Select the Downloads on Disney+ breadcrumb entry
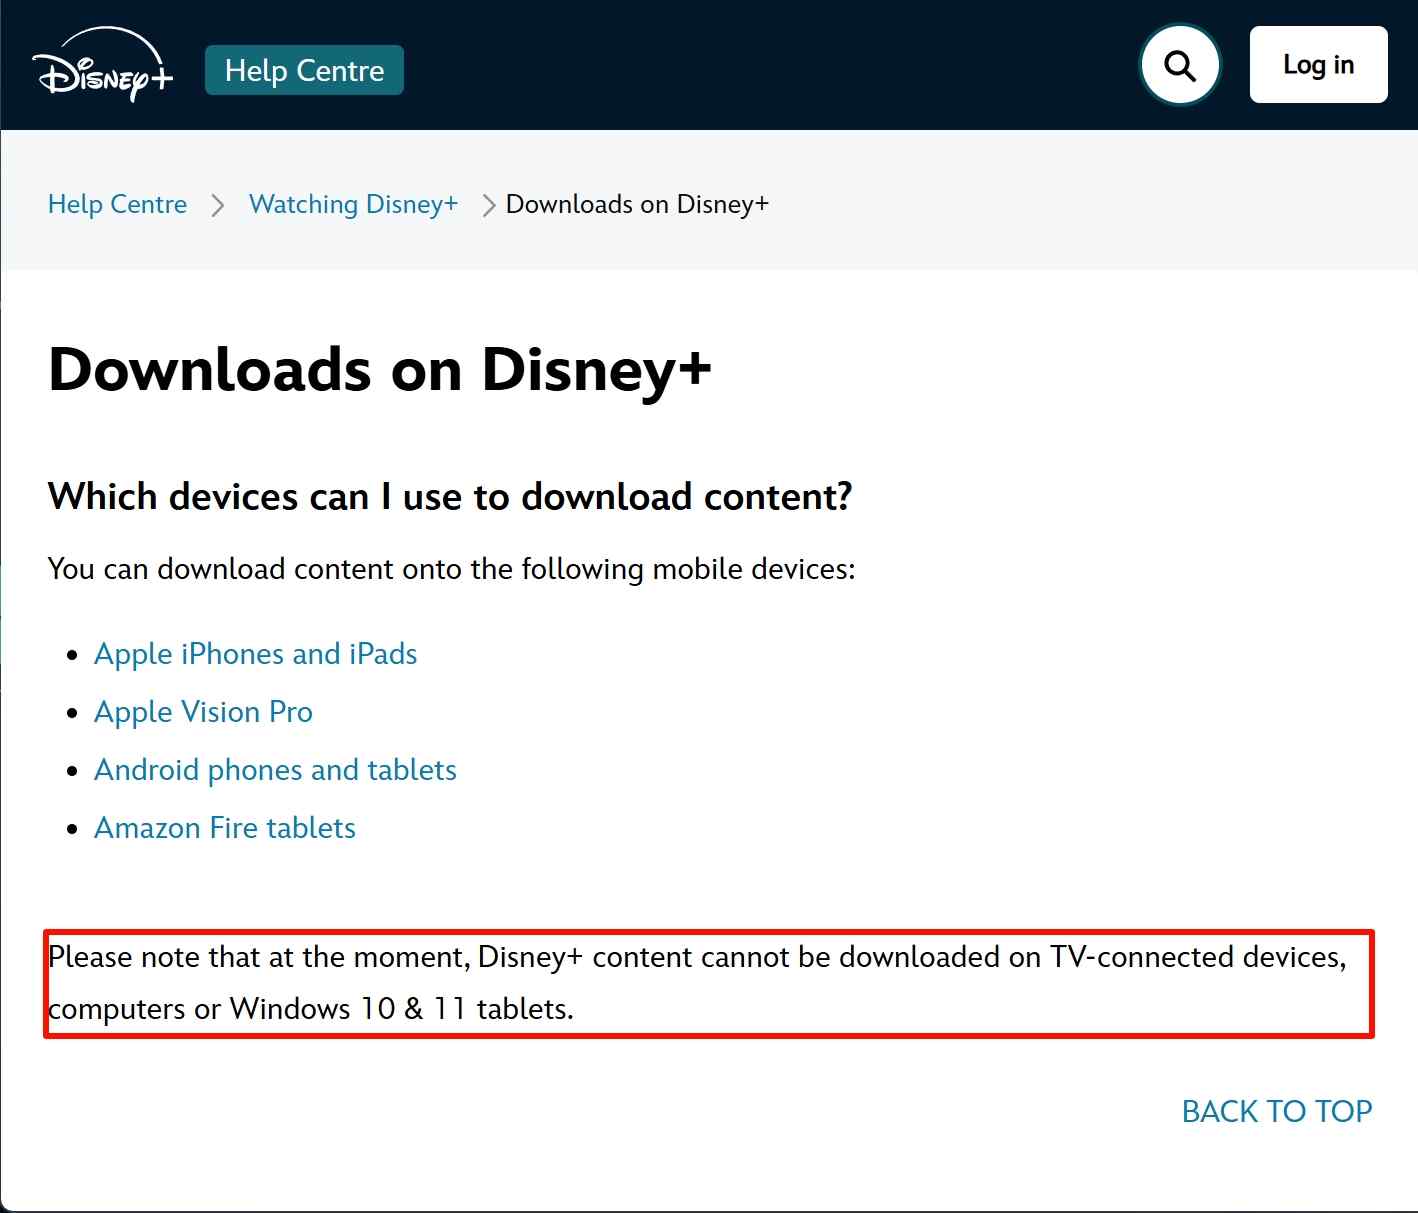This screenshot has height=1213, width=1418. click(637, 204)
